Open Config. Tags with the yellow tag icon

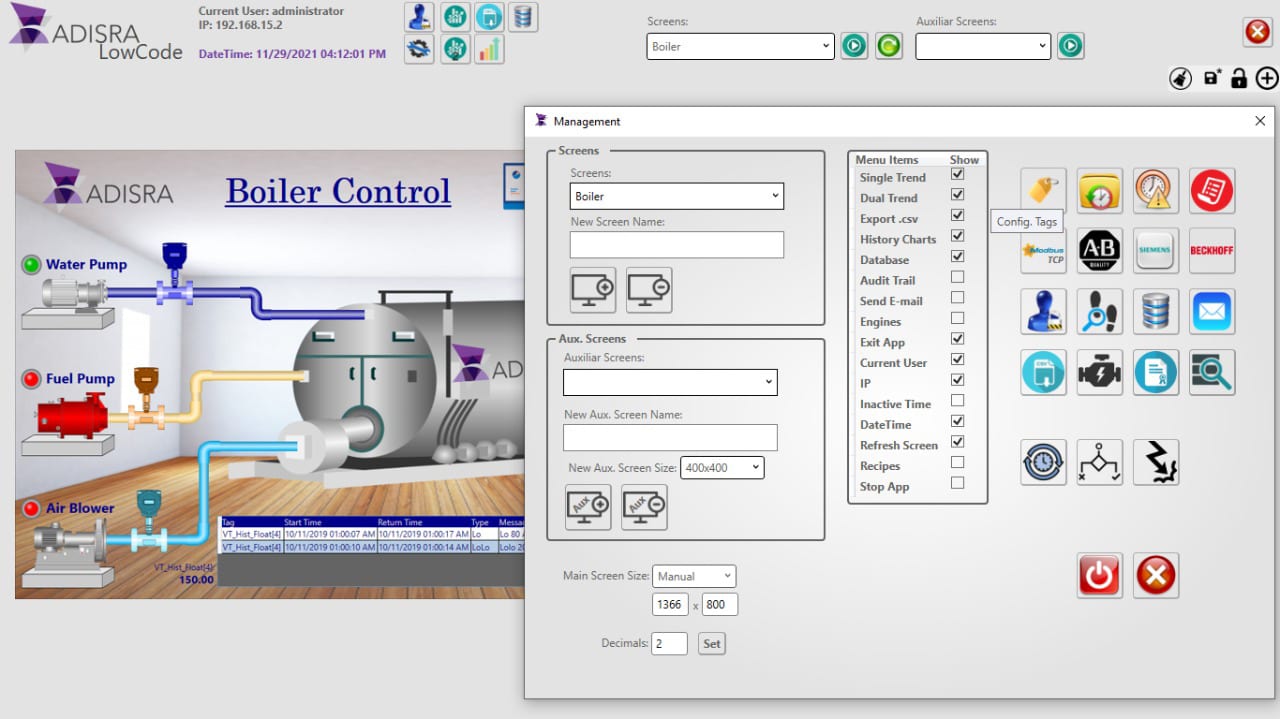pos(1043,190)
